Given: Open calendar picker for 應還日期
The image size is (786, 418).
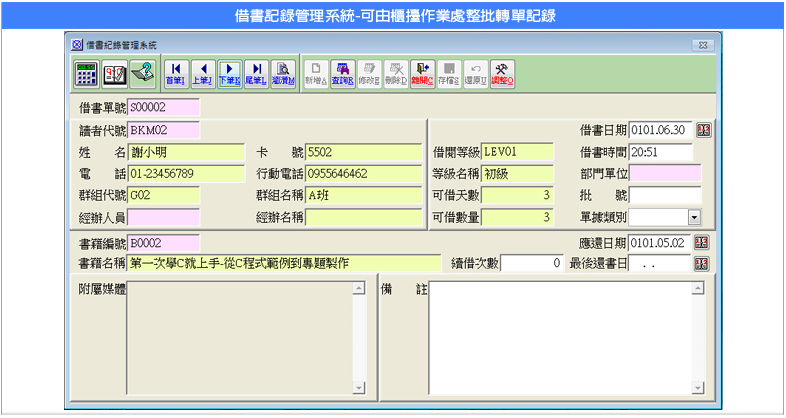Looking at the screenshot, I should tap(702, 243).
